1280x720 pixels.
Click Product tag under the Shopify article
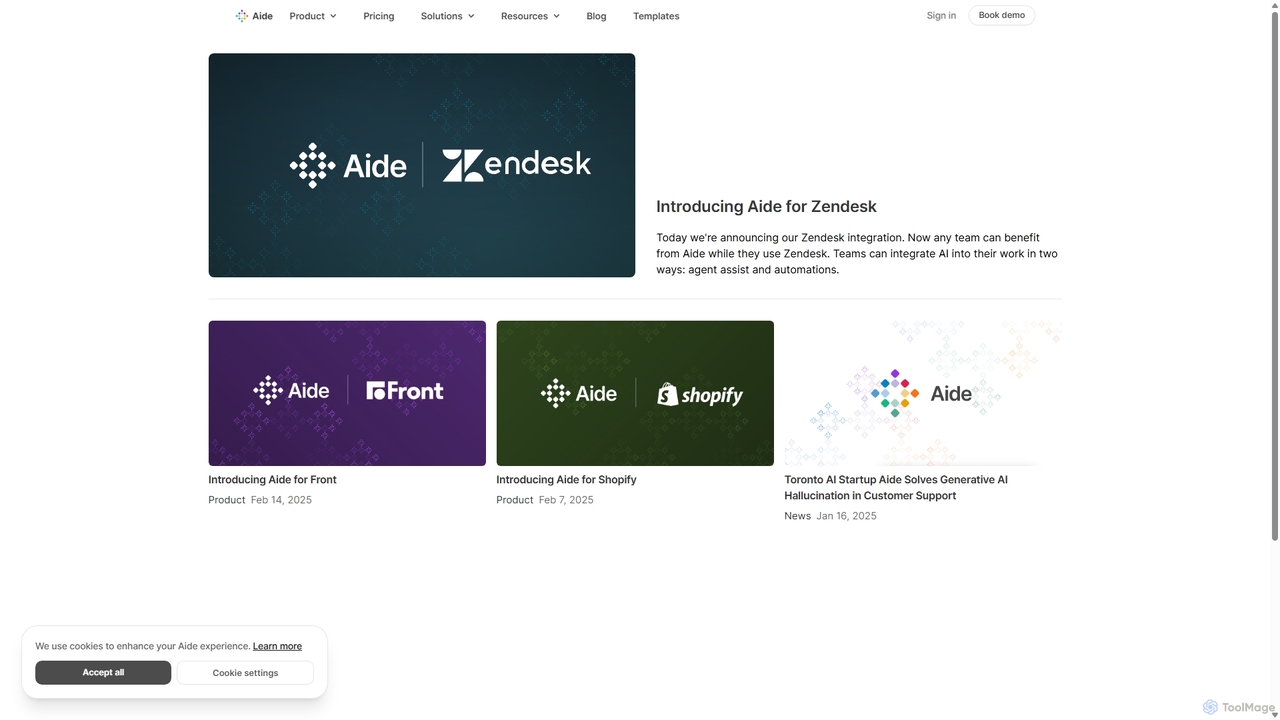pos(515,500)
